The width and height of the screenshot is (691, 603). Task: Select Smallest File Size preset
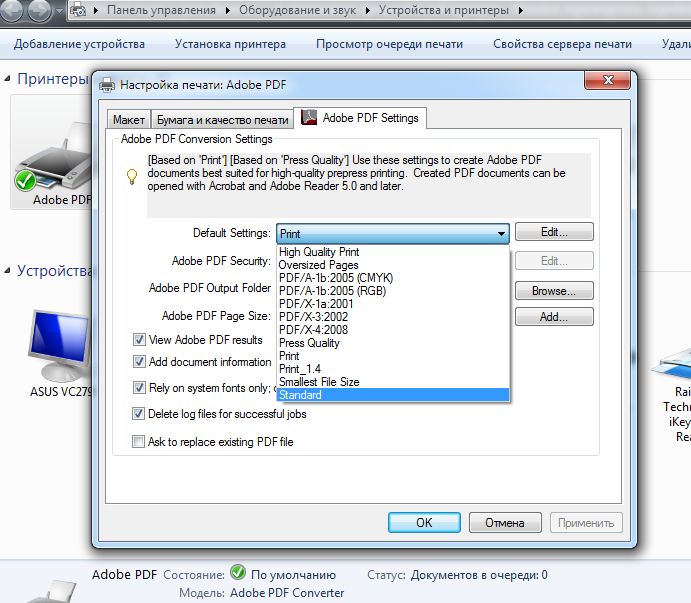click(393, 382)
